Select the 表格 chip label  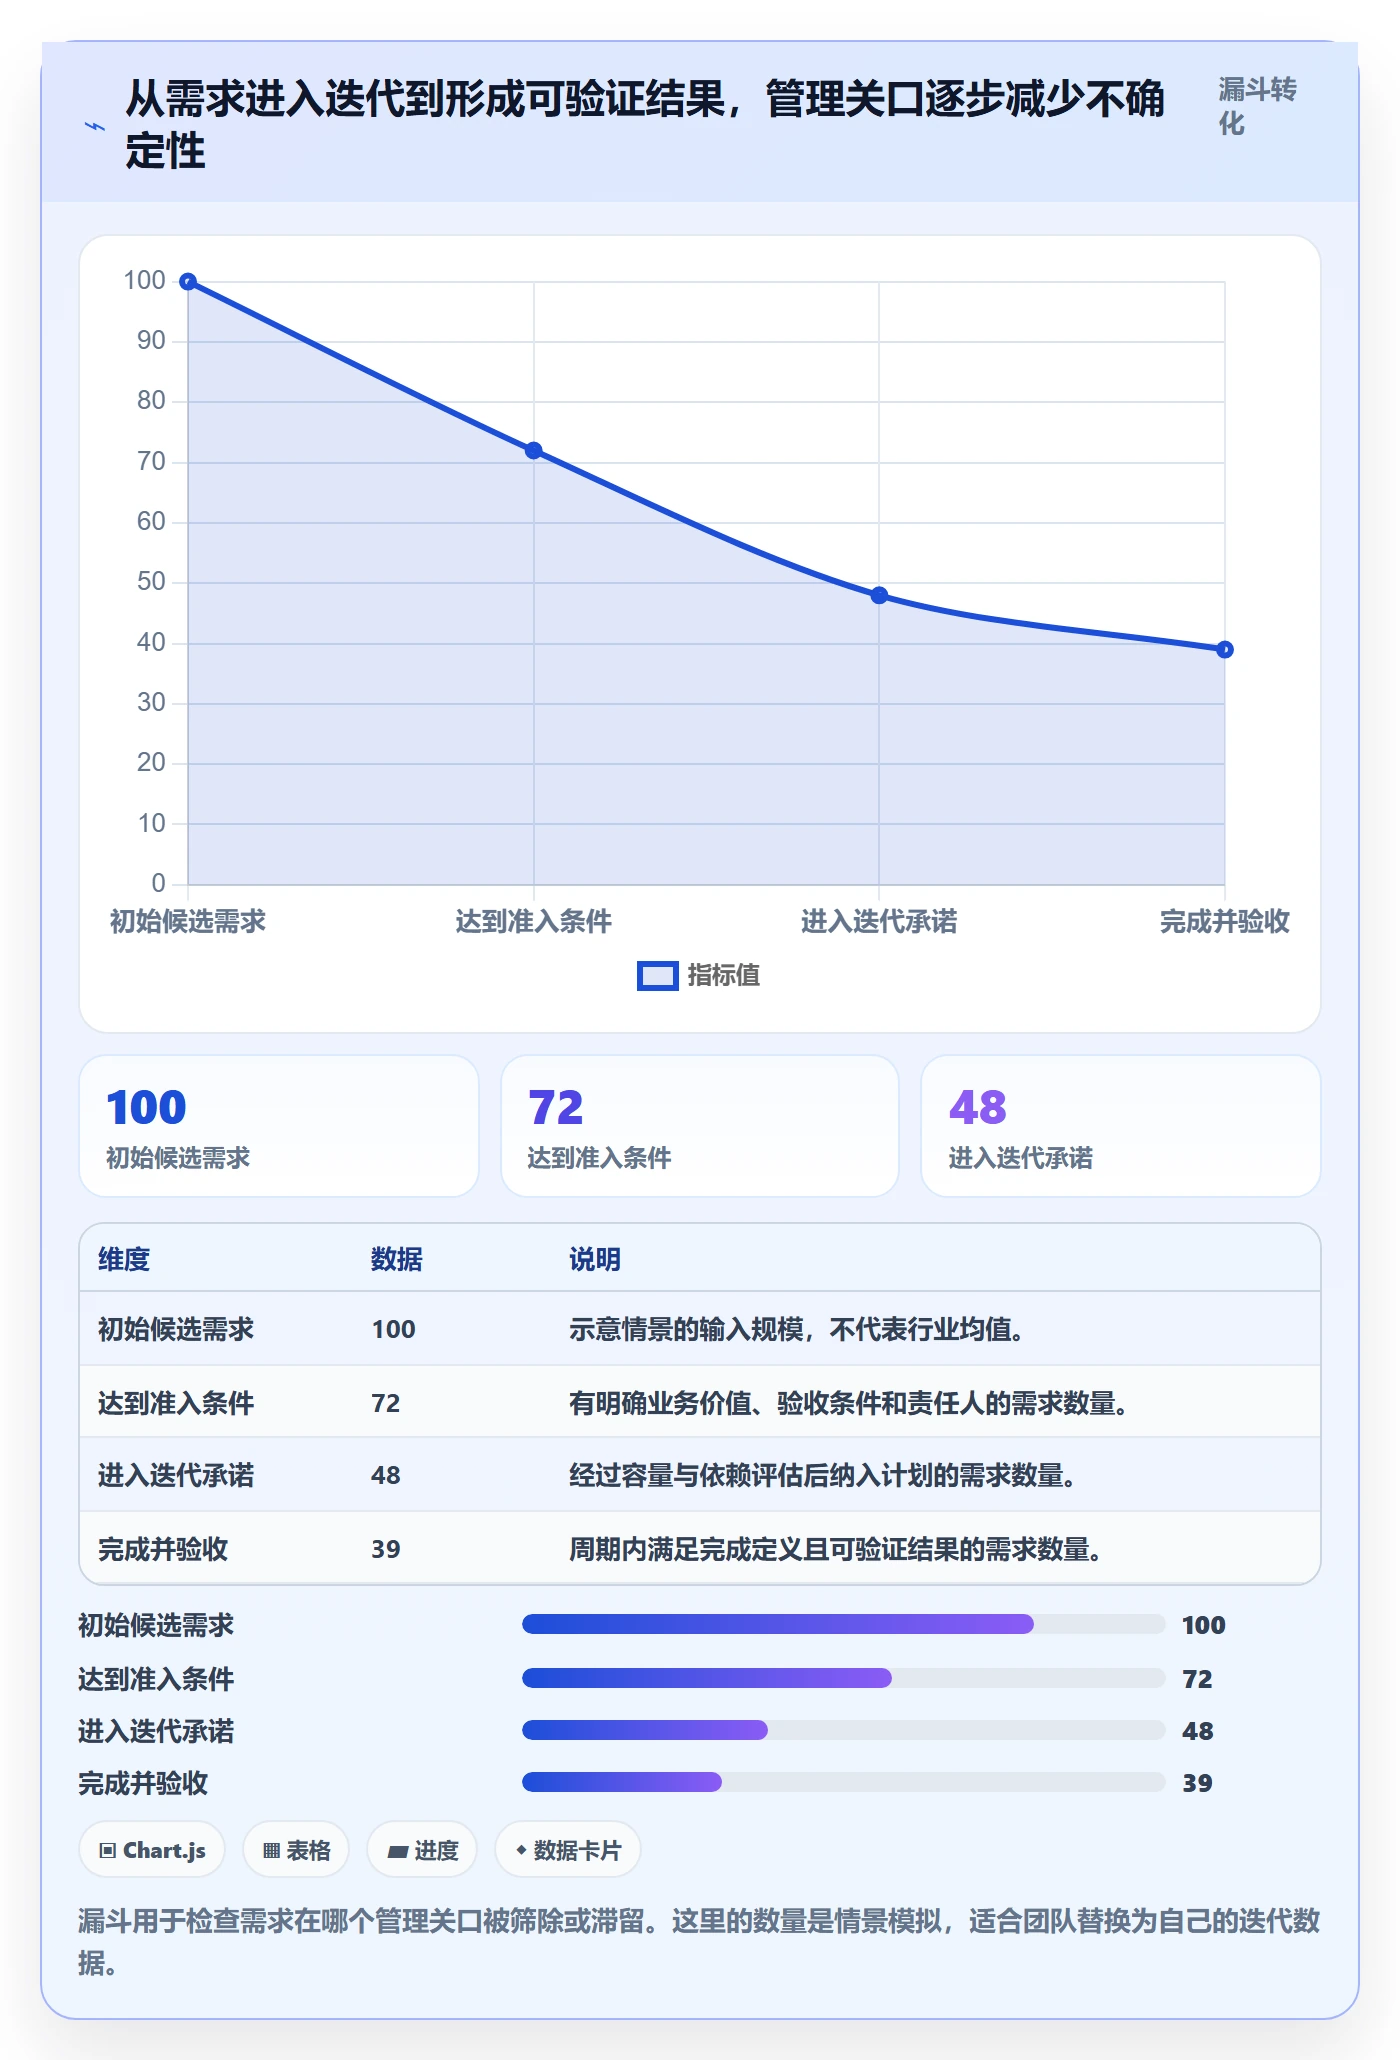308,1850
